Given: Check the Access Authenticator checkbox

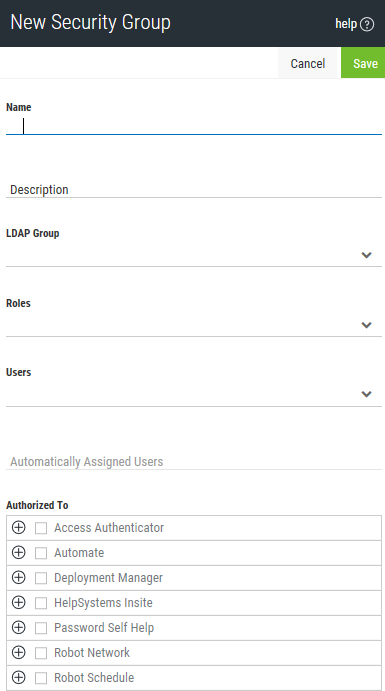Looking at the screenshot, I should [x=41, y=528].
